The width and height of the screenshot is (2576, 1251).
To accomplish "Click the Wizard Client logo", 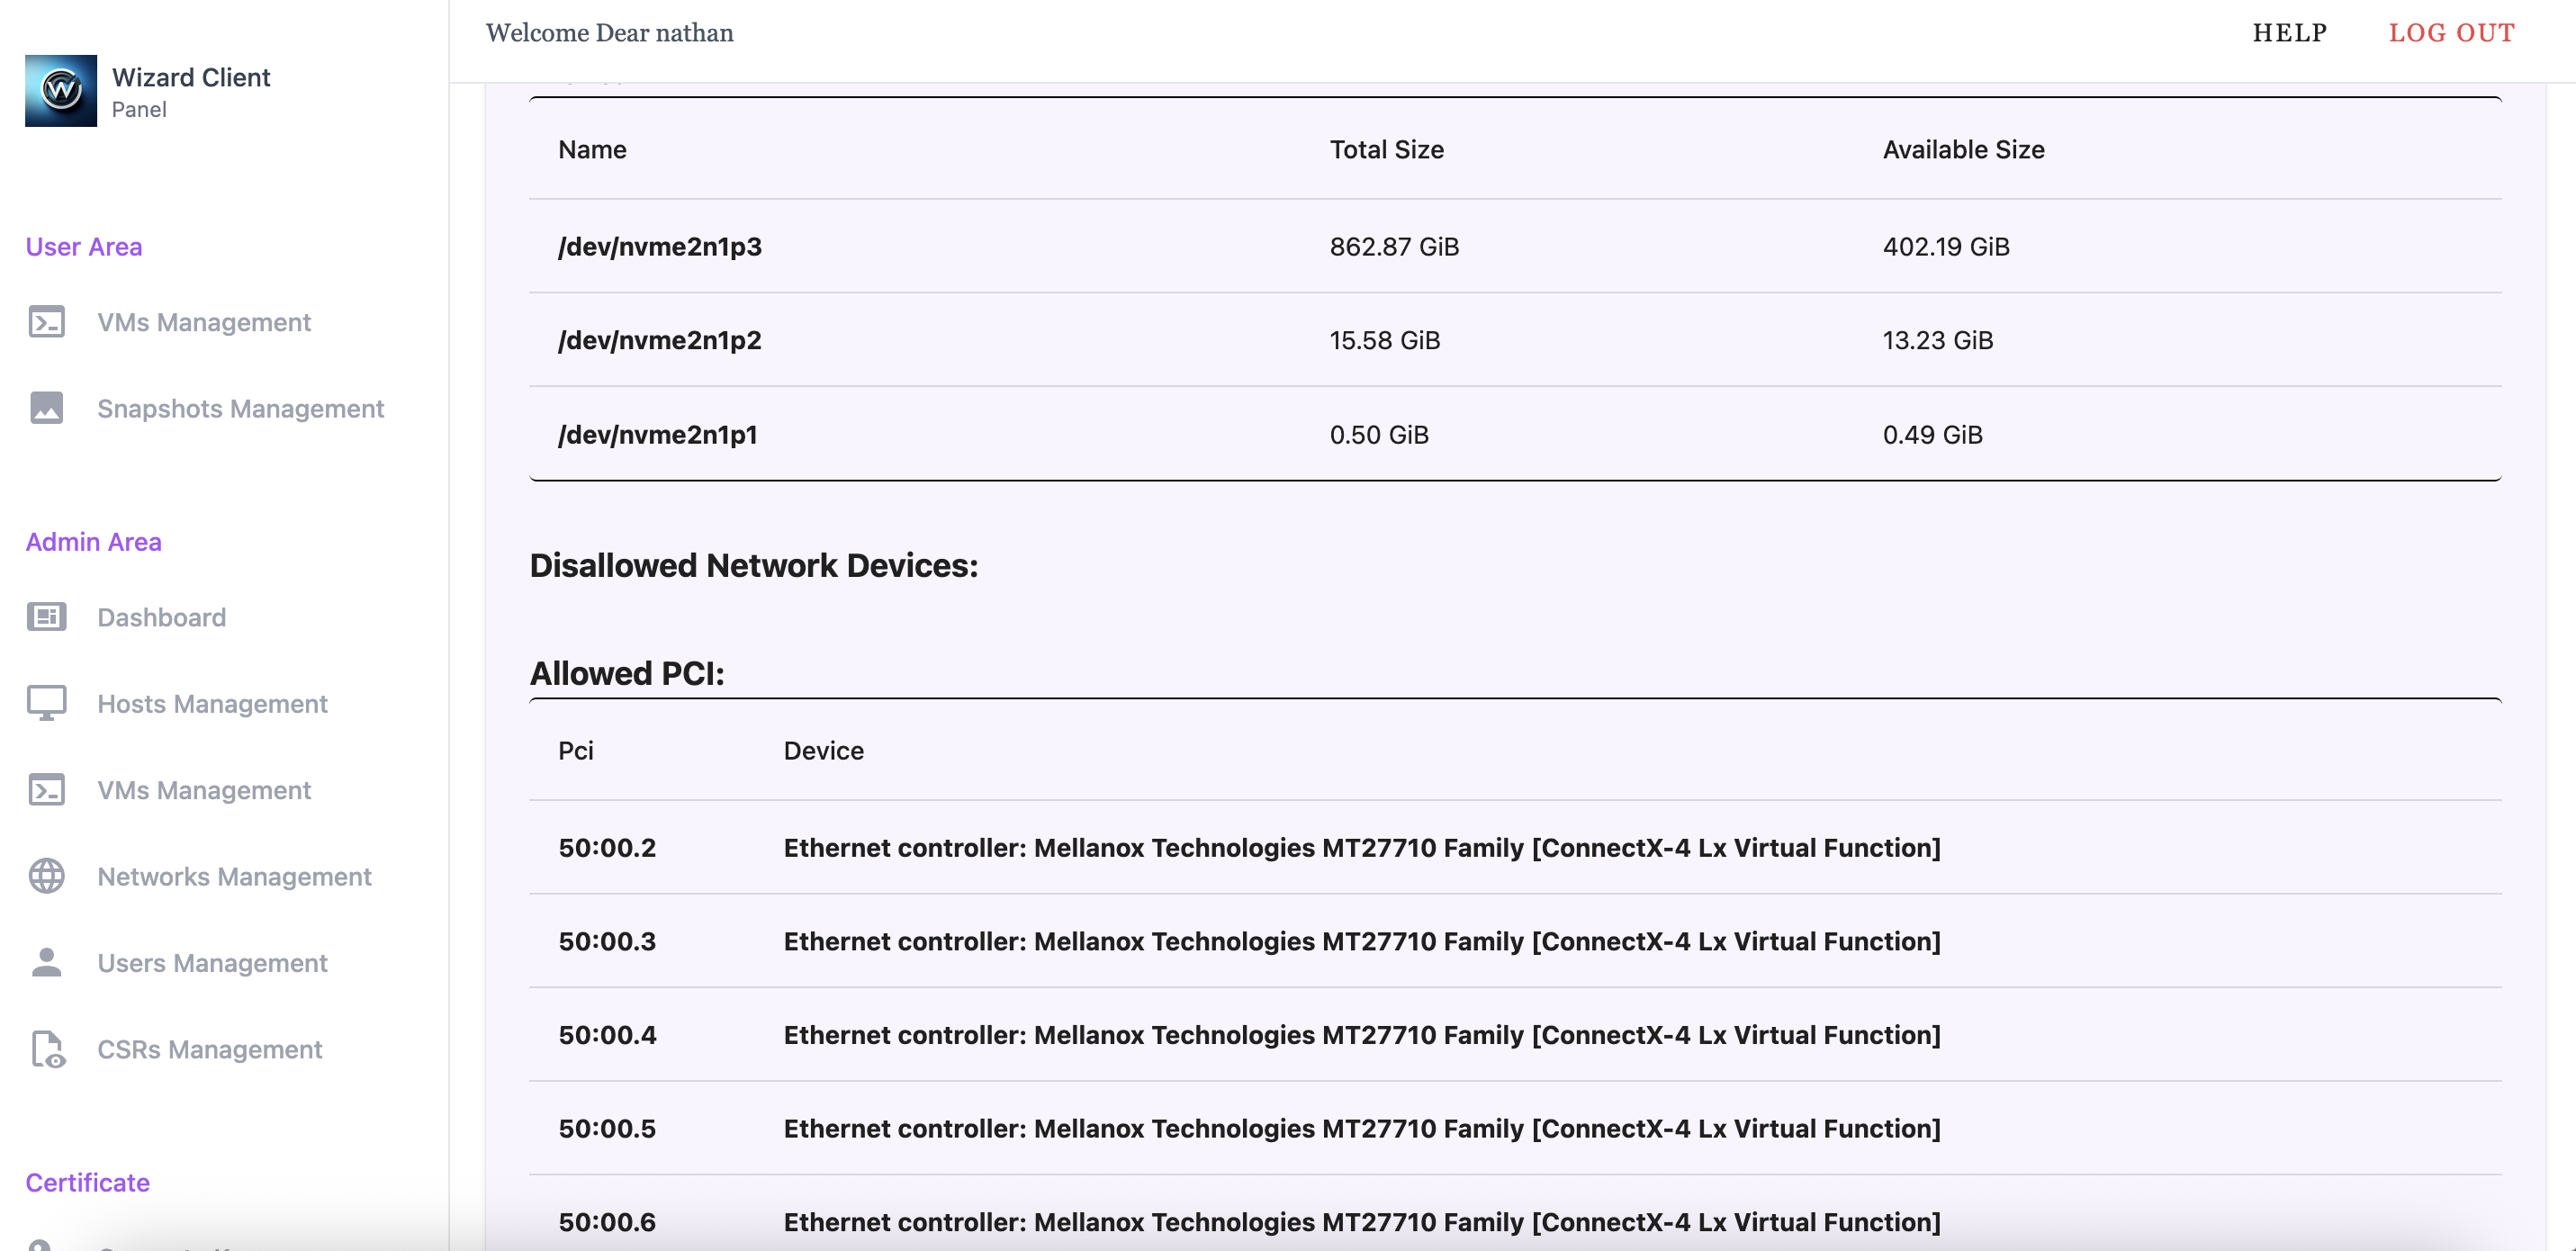I will 60,90.
